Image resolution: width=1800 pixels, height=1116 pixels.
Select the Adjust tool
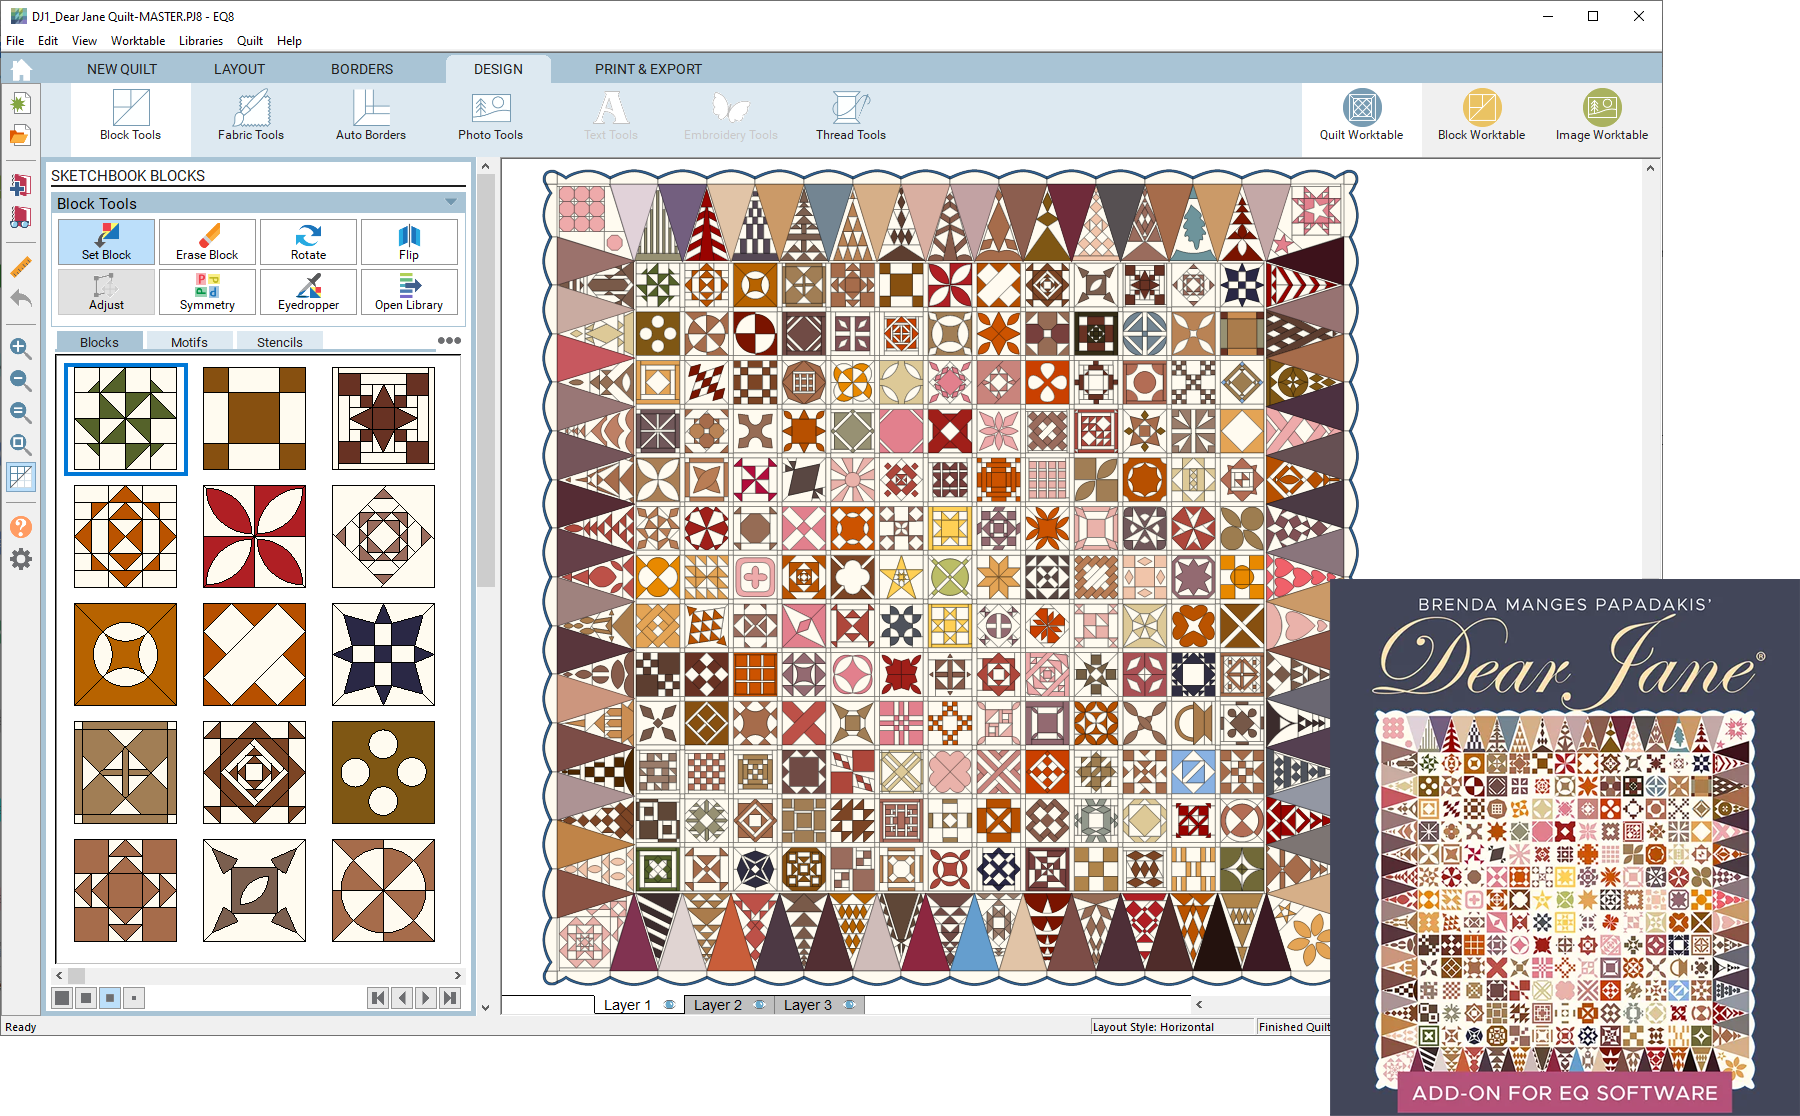pos(106,292)
